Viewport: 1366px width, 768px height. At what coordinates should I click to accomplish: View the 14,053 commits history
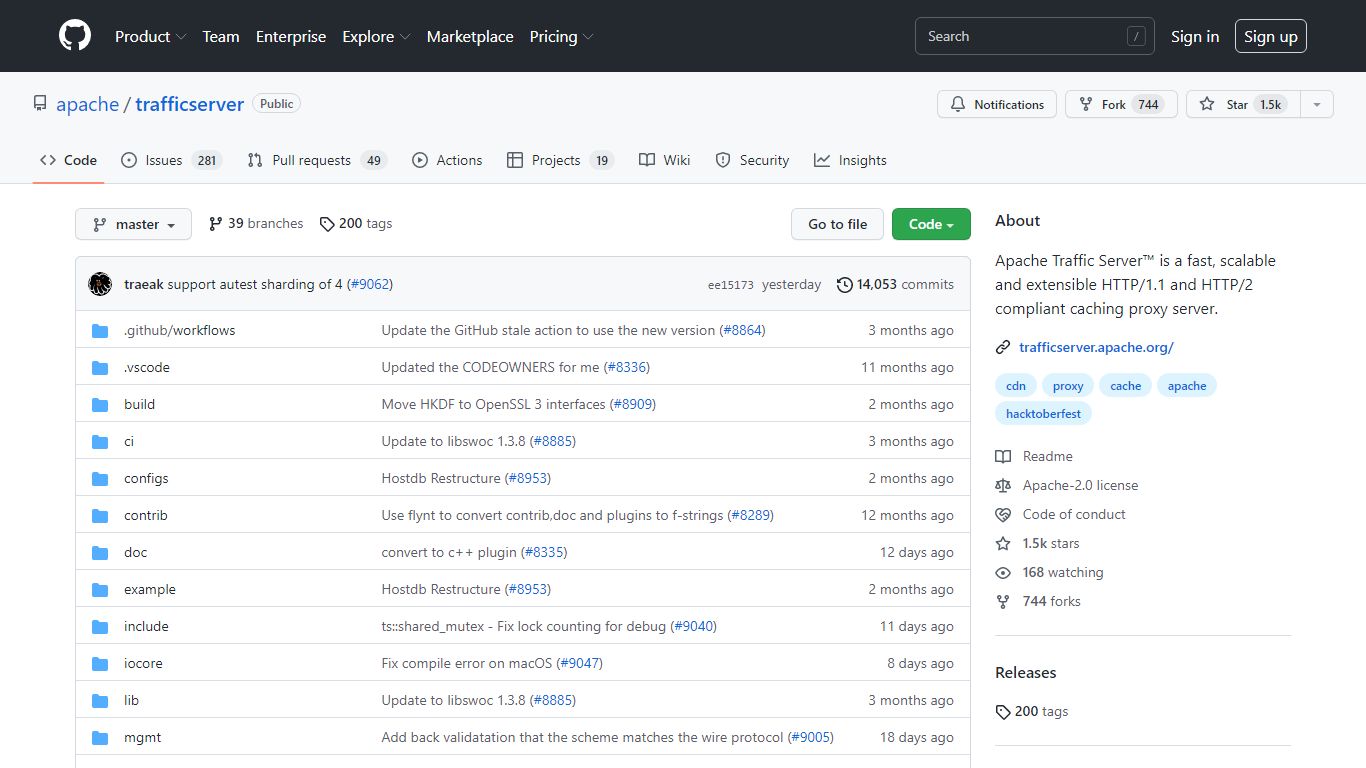pyautogui.click(x=895, y=284)
